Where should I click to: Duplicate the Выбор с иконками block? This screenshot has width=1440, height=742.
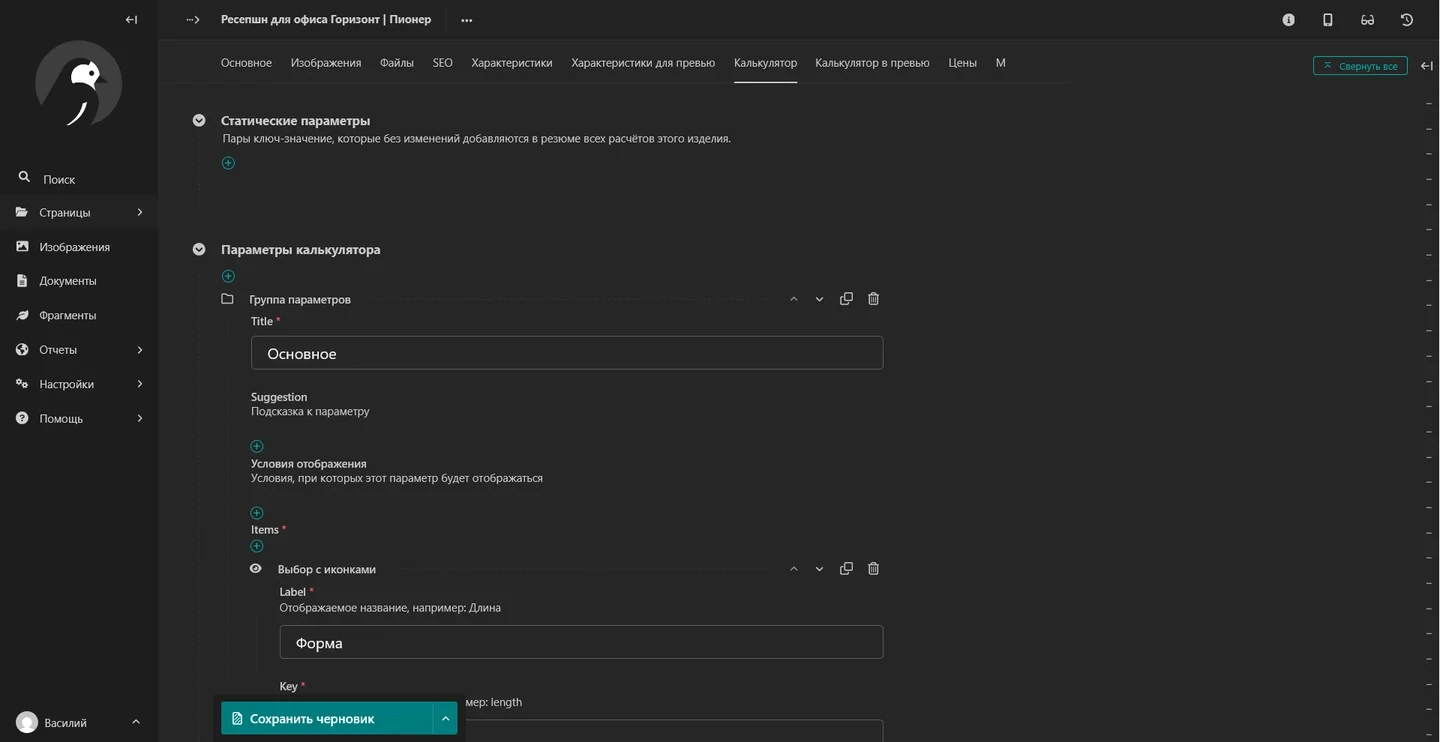click(x=846, y=569)
